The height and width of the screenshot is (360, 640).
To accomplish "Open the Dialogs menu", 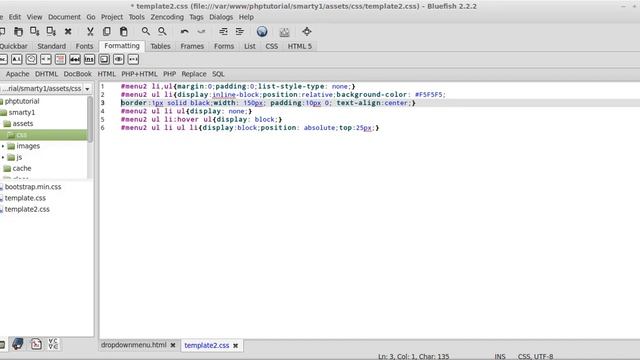I will 221,17.
